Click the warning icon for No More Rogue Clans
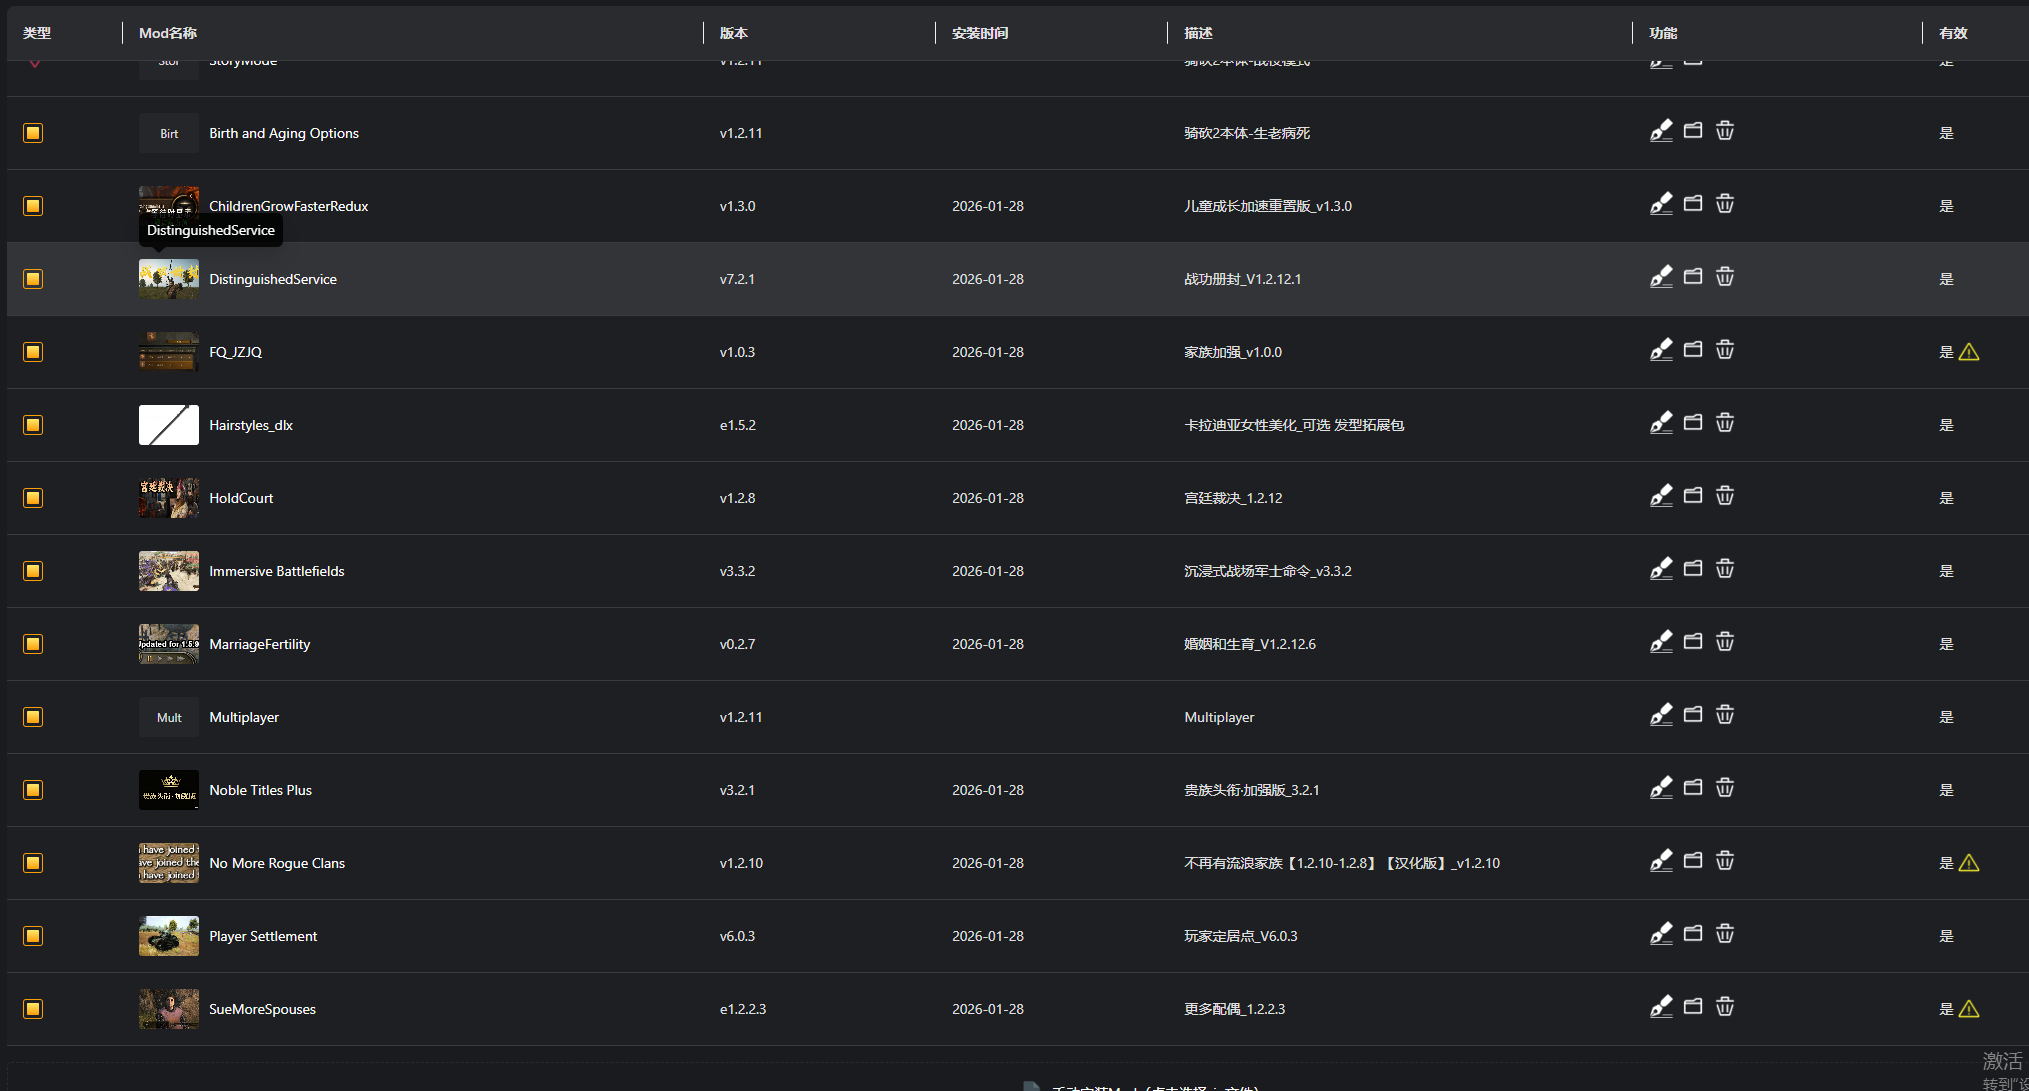2029x1091 pixels. (1969, 863)
